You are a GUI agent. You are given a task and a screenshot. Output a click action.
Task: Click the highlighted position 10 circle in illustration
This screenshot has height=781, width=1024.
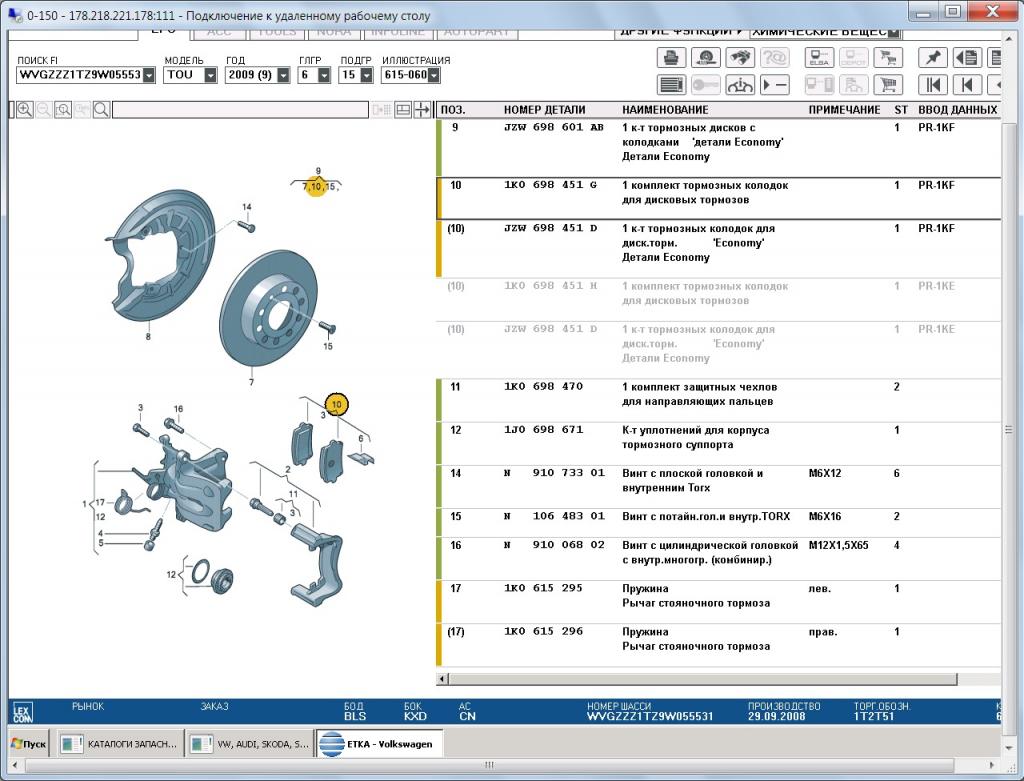336,405
